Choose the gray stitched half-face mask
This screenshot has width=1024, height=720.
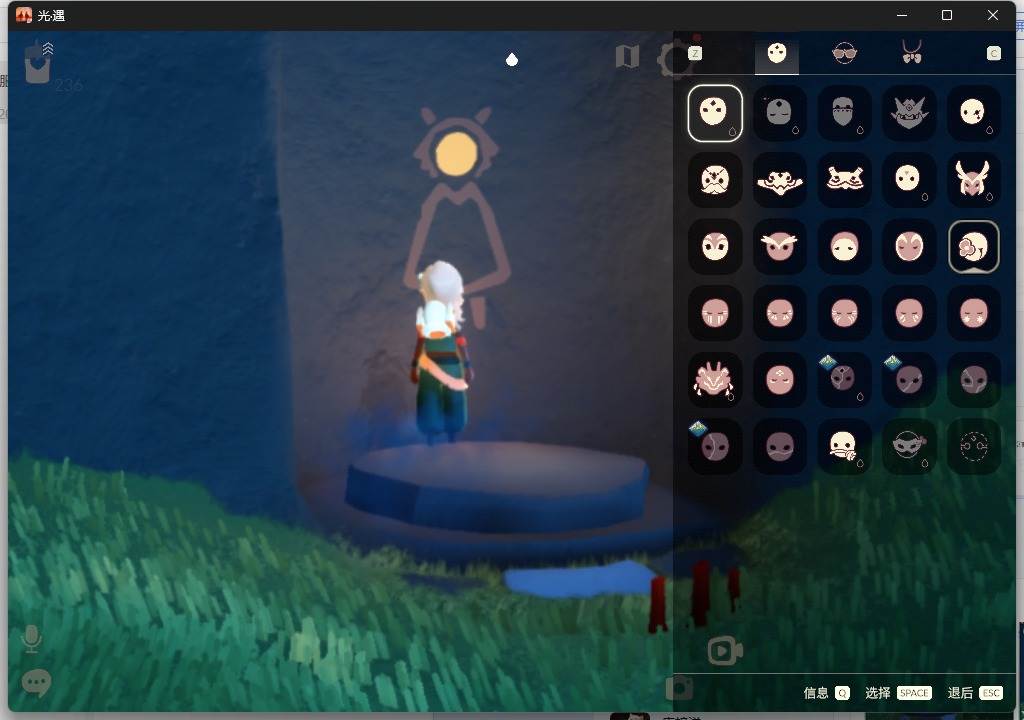point(844,113)
